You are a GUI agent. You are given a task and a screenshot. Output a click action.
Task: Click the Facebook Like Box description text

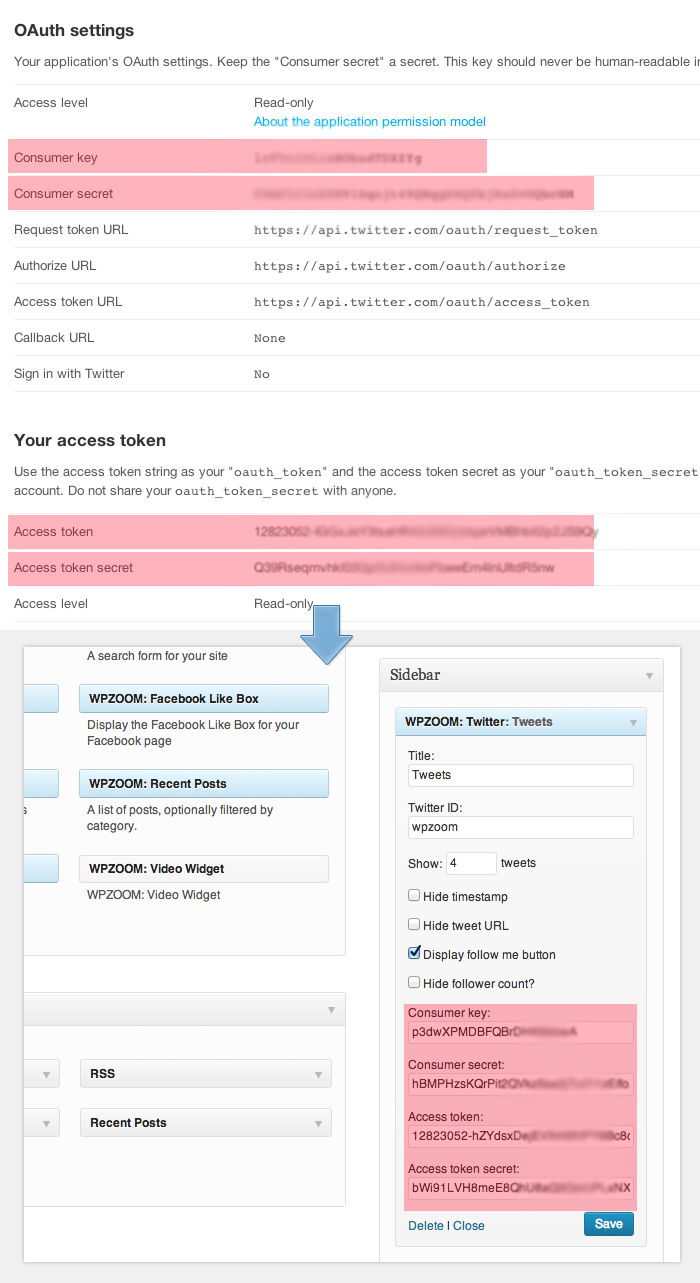click(193, 733)
